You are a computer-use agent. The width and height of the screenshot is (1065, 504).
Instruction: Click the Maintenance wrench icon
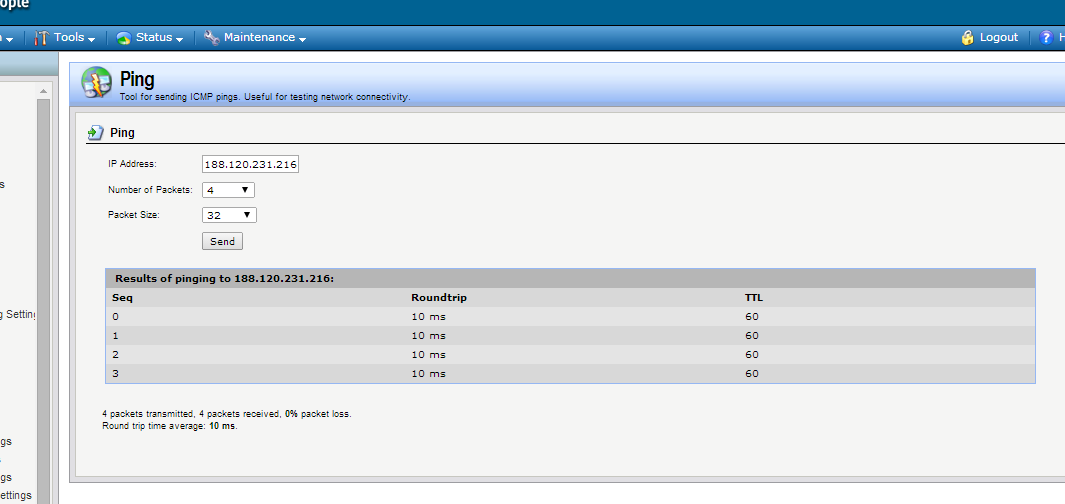tap(211, 38)
